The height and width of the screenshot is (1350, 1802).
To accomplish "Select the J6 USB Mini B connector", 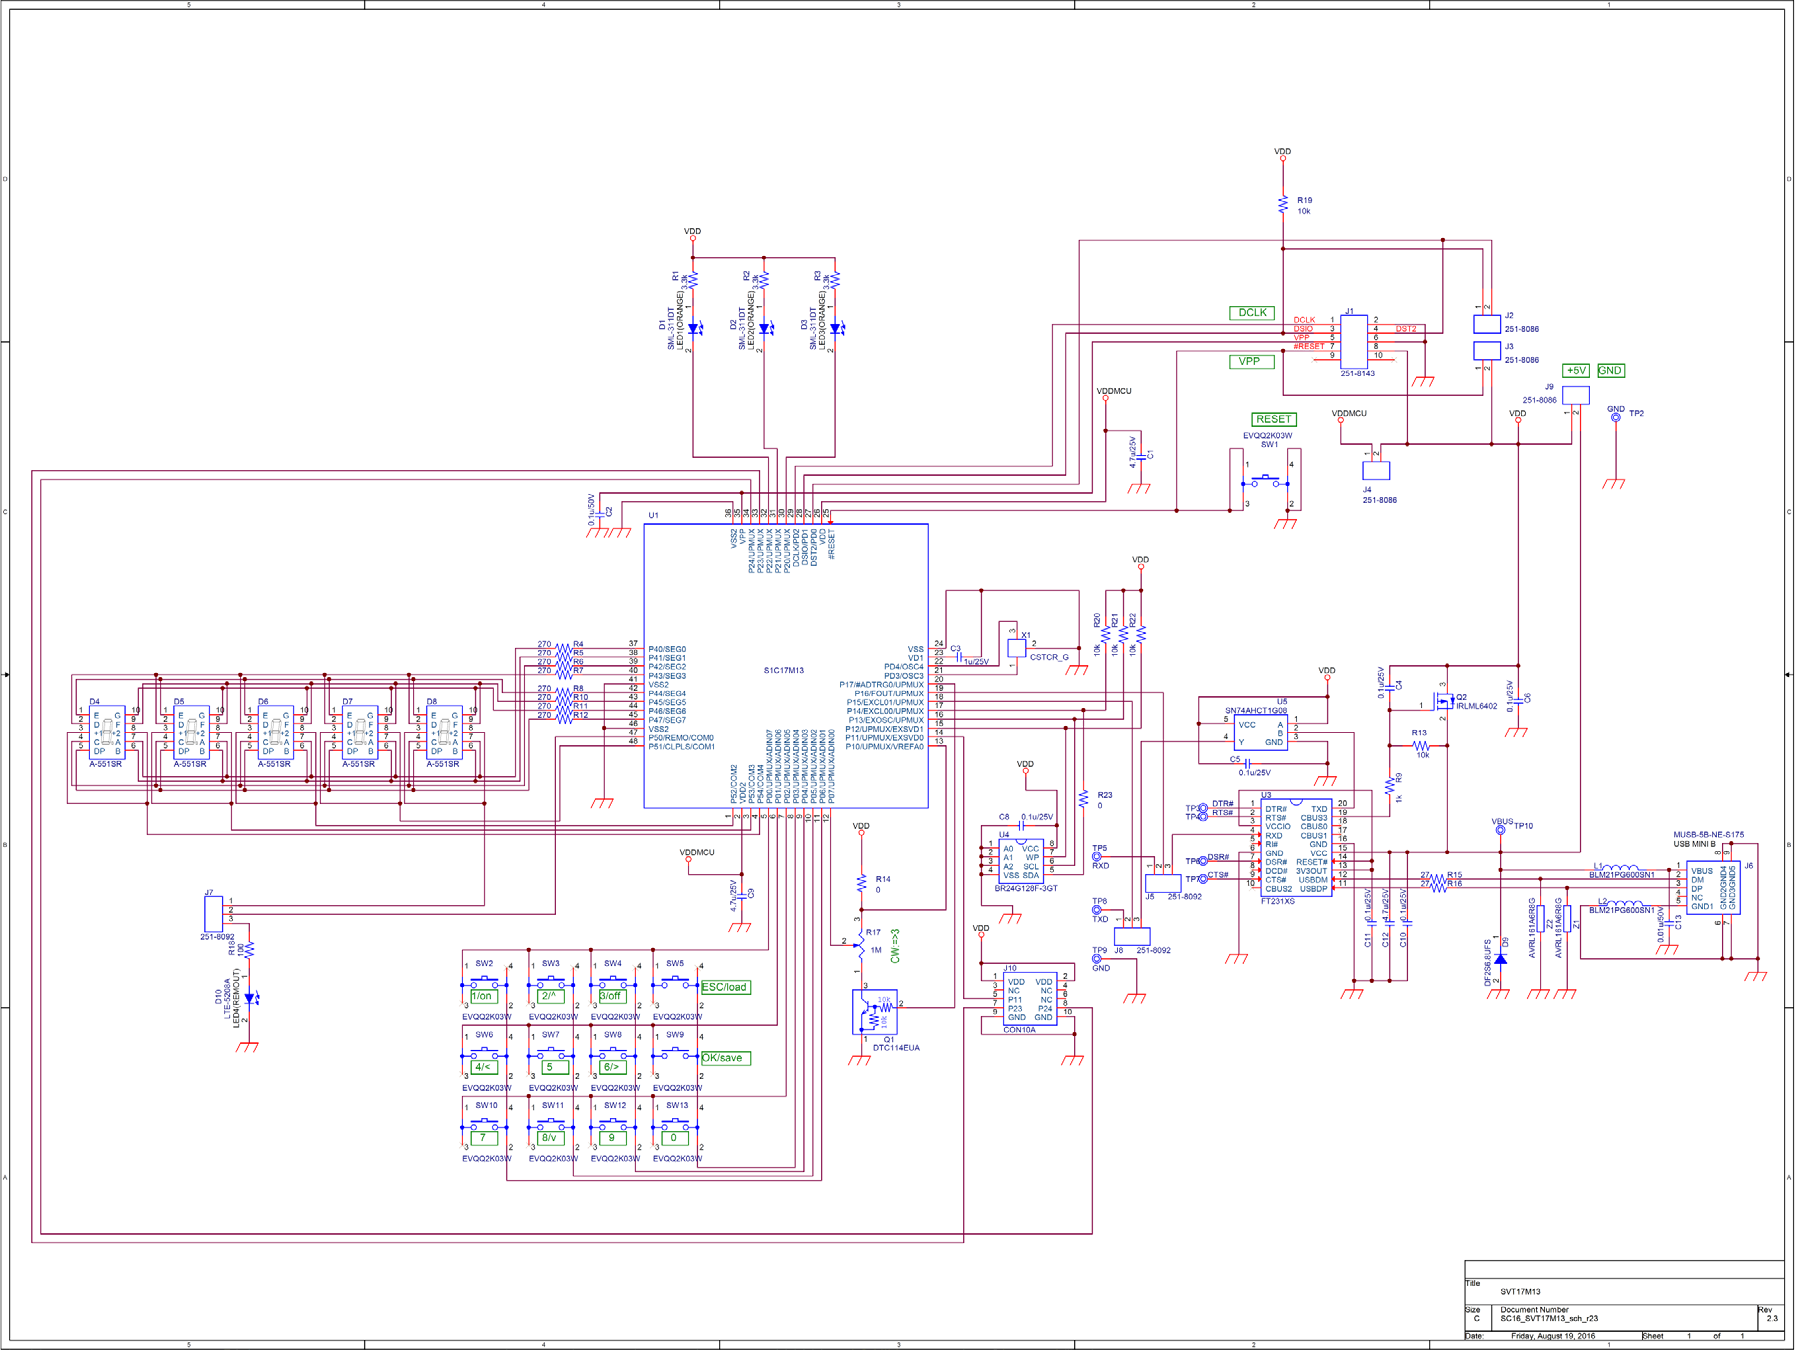I will 1712,887.
